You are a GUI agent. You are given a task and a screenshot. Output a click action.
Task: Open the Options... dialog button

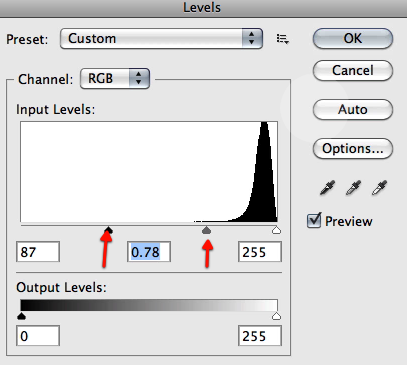pos(353,148)
